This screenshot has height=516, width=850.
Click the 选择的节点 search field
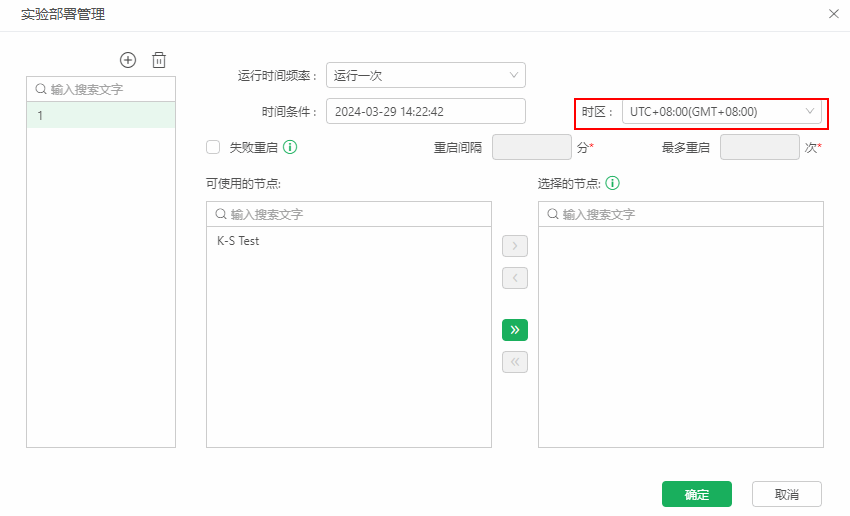point(687,214)
